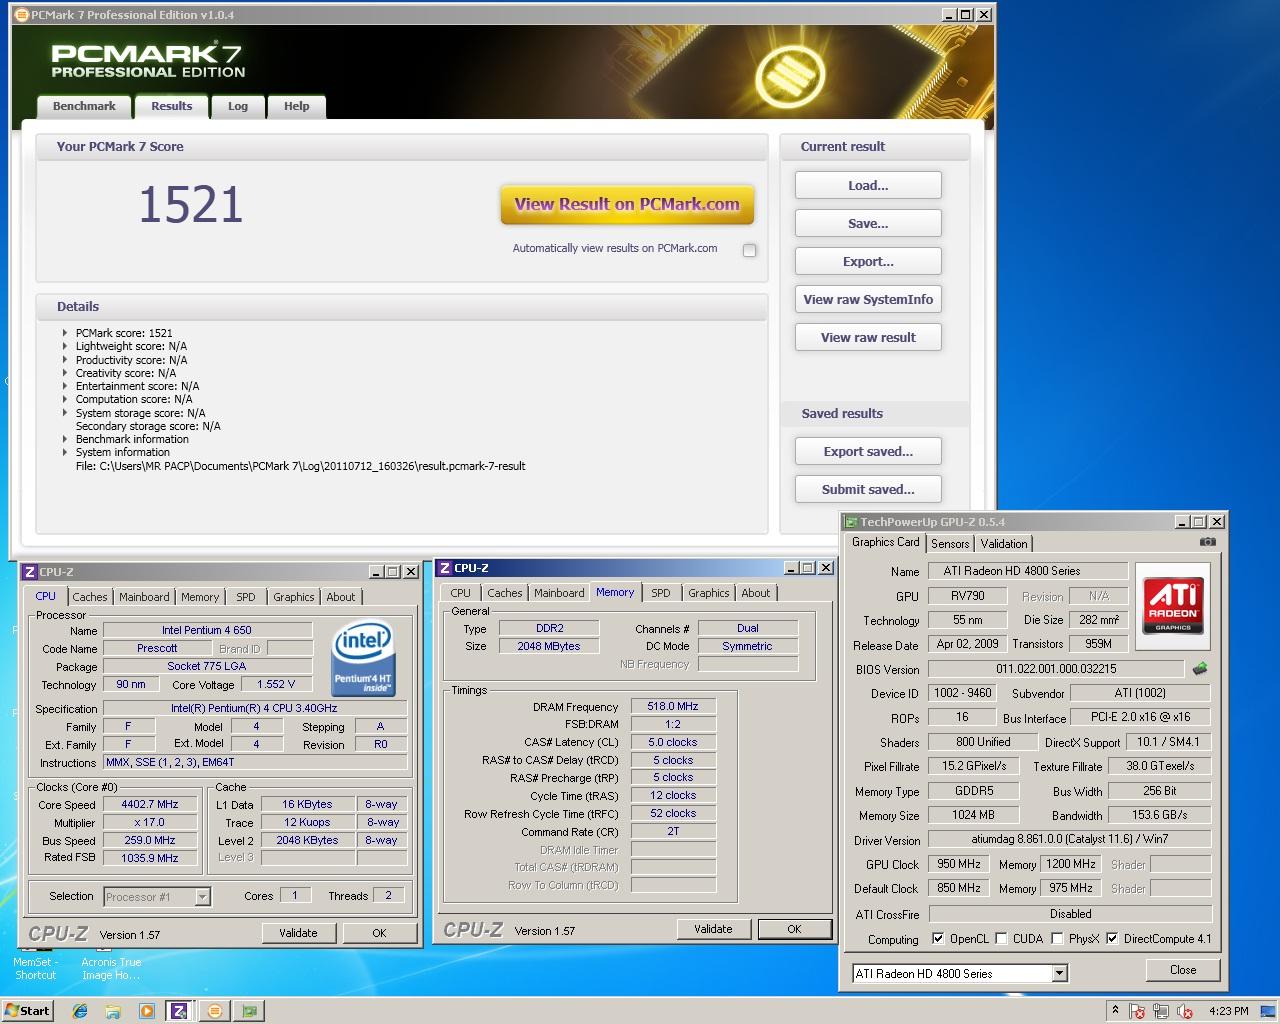Open the Start menu
This screenshot has width=1280, height=1024.
[x=27, y=1011]
